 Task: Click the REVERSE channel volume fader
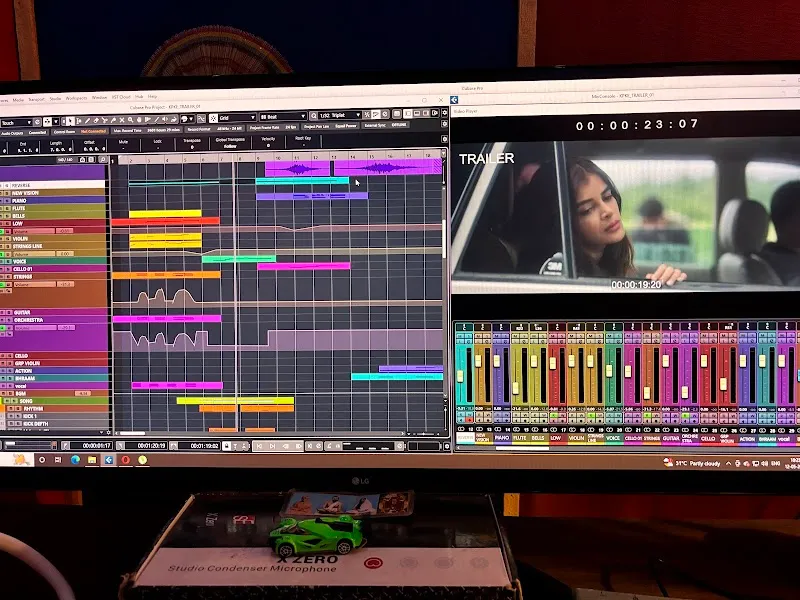[460, 376]
